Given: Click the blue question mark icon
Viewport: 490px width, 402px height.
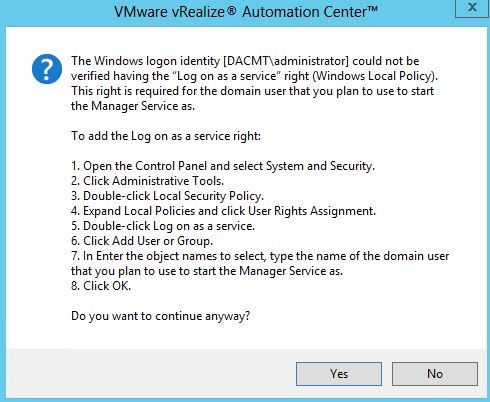Looking at the screenshot, I should [x=47, y=69].
